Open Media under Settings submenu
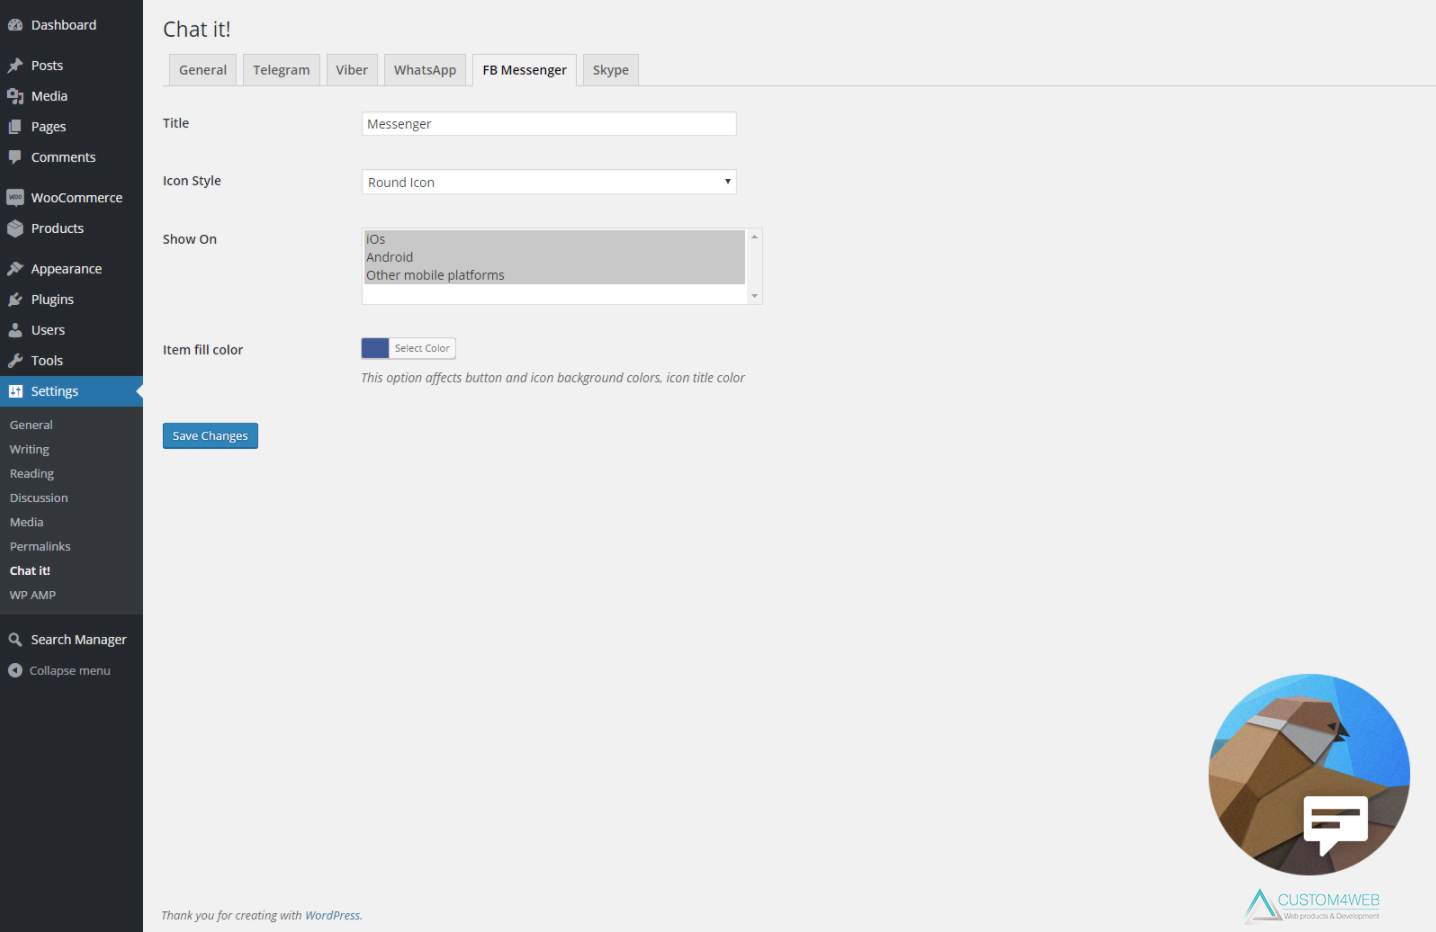The height and width of the screenshot is (932, 1436). 27,522
